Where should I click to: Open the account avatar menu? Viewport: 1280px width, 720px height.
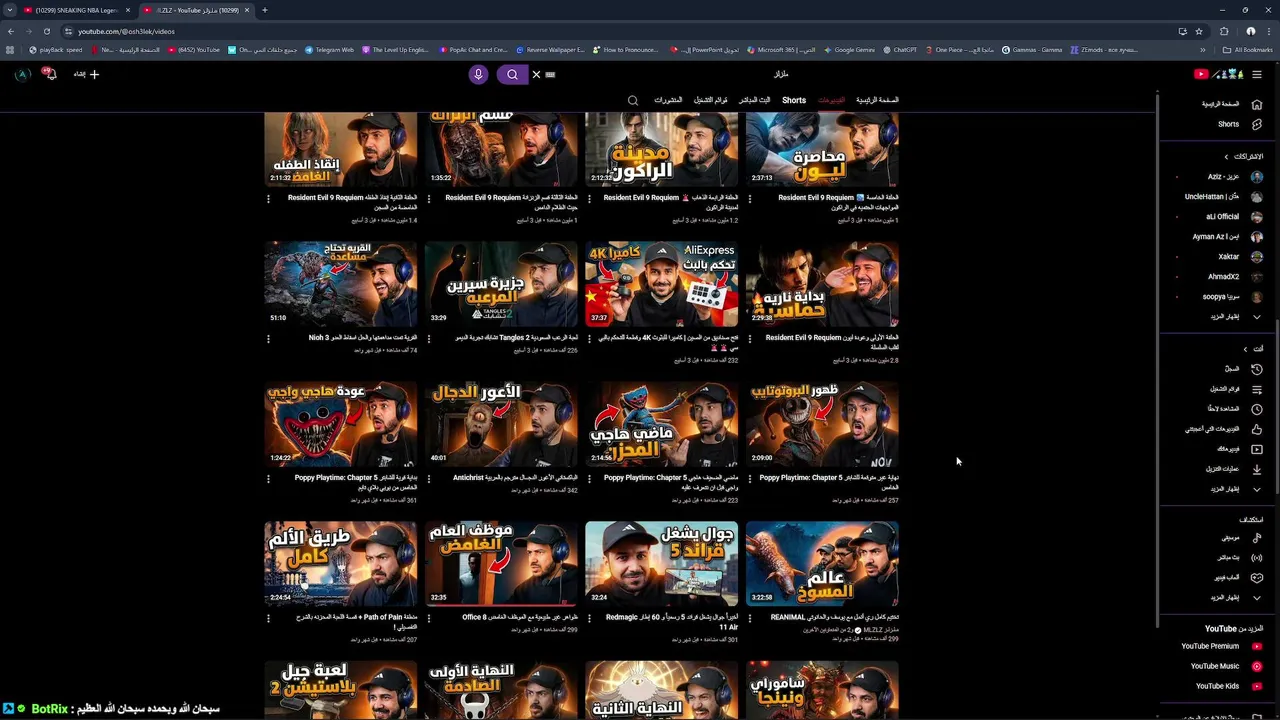[22, 74]
